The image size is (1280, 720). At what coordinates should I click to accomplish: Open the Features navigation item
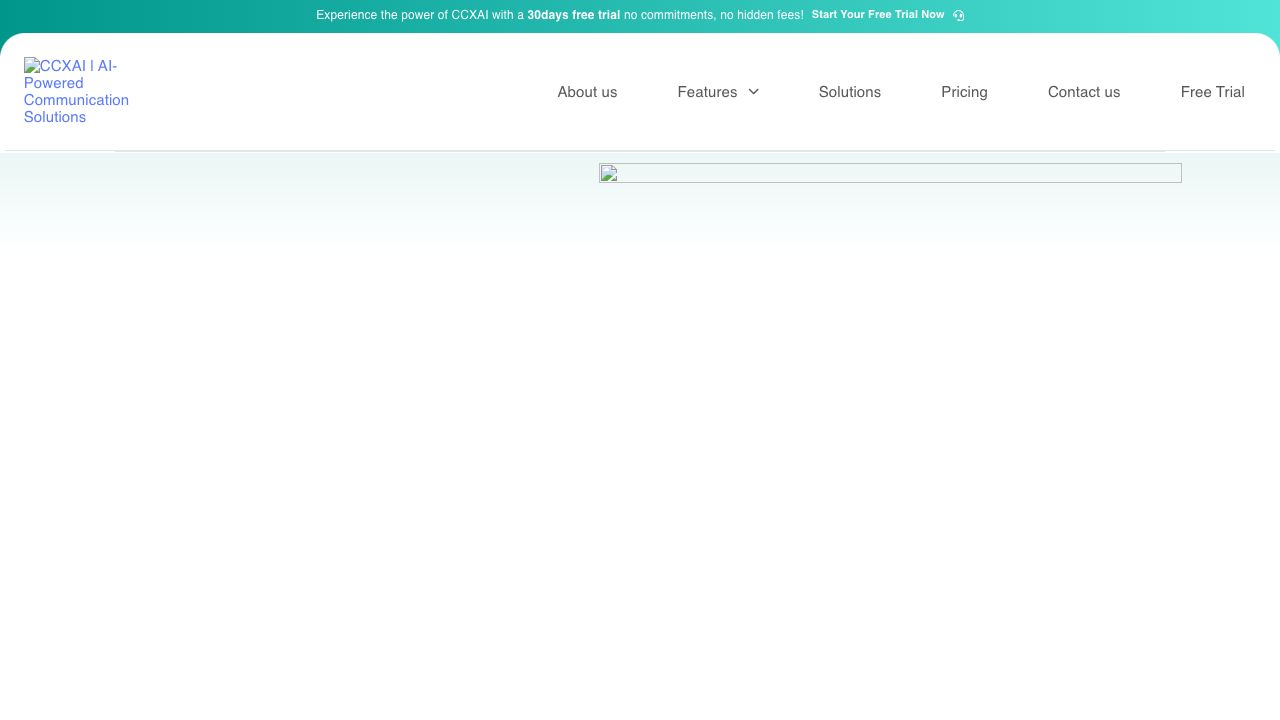[706, 92]
